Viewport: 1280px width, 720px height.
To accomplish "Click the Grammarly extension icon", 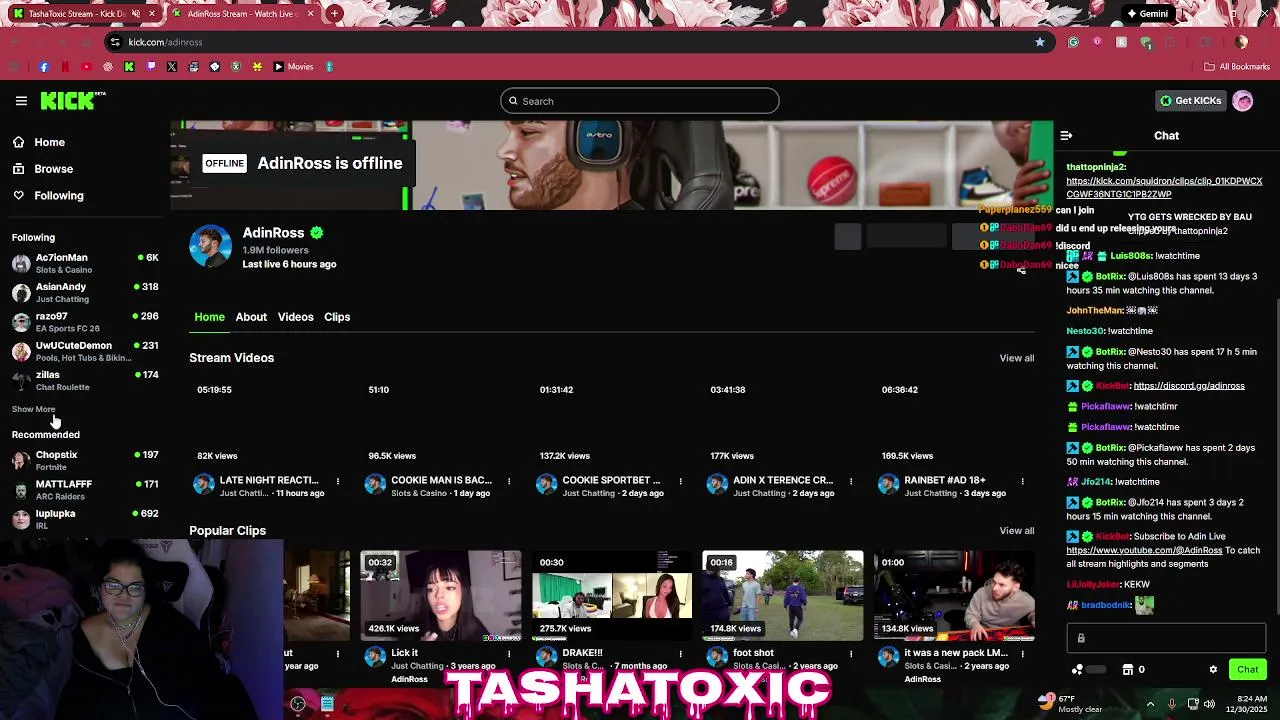I will (x=1073, y=42).
